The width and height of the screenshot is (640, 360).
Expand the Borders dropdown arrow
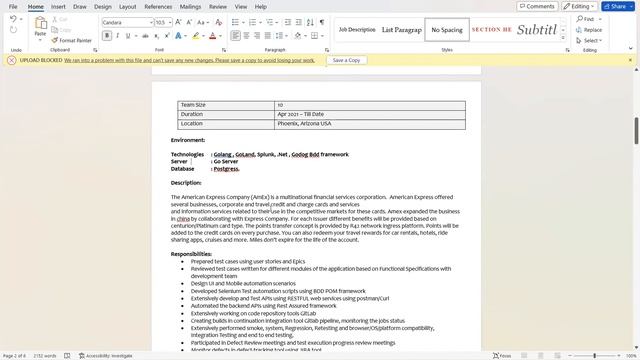click(322, 36)
